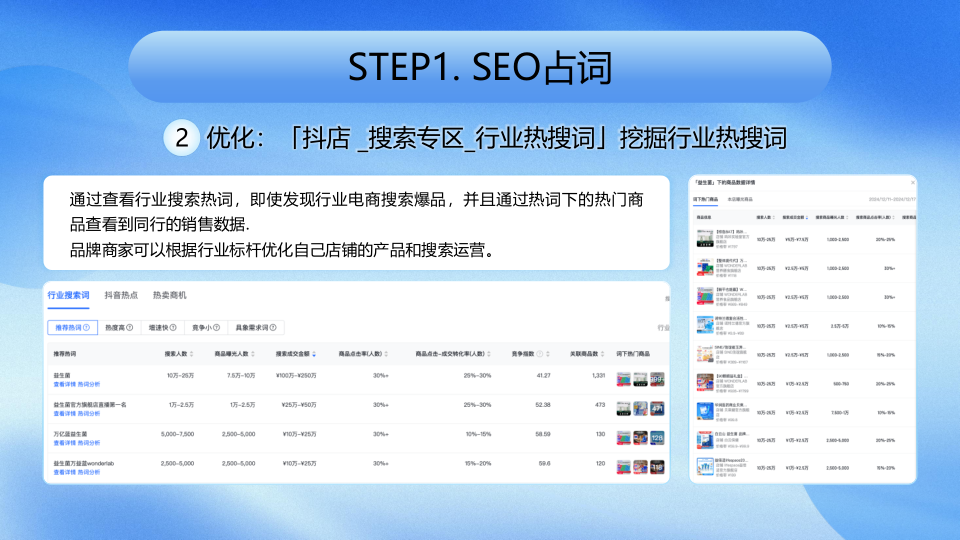
Task: Click the slide subtitle about 行业热搜词
Action: pos(497,138)
